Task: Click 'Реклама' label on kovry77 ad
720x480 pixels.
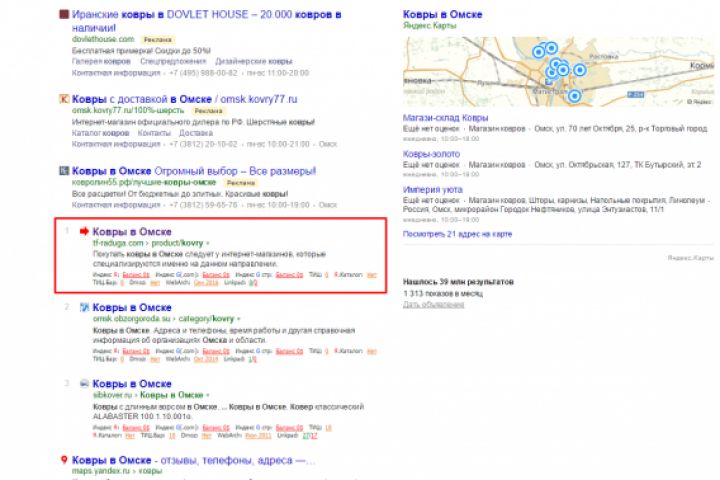Action: click(x=208, y=111)
